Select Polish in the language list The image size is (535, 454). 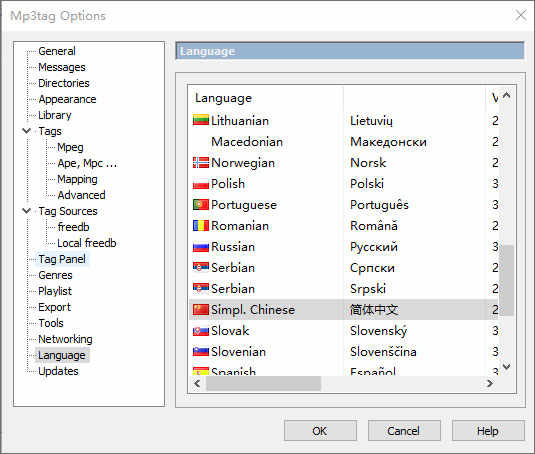coord(228,184)
